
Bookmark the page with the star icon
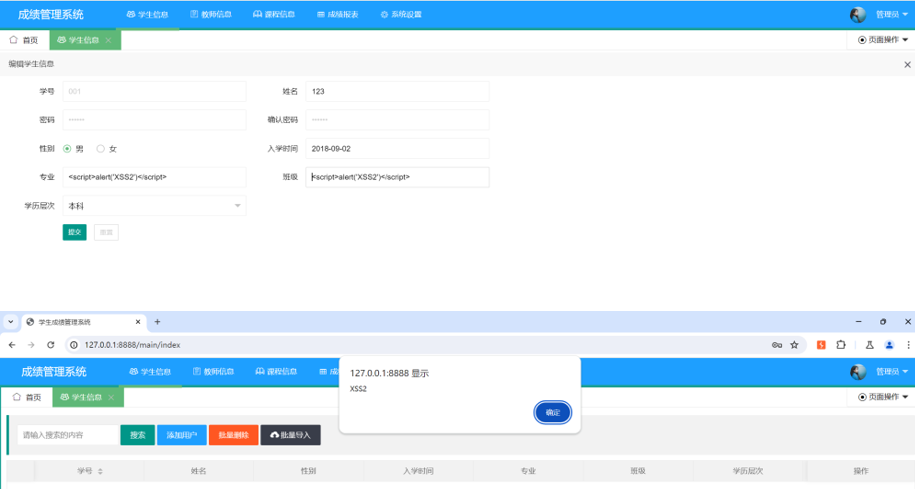794,345
